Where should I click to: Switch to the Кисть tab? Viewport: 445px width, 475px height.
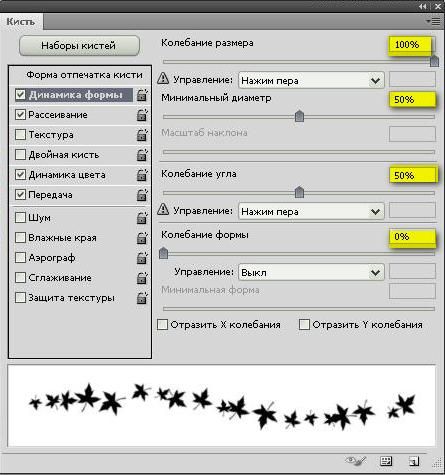(x=21, y=22)
